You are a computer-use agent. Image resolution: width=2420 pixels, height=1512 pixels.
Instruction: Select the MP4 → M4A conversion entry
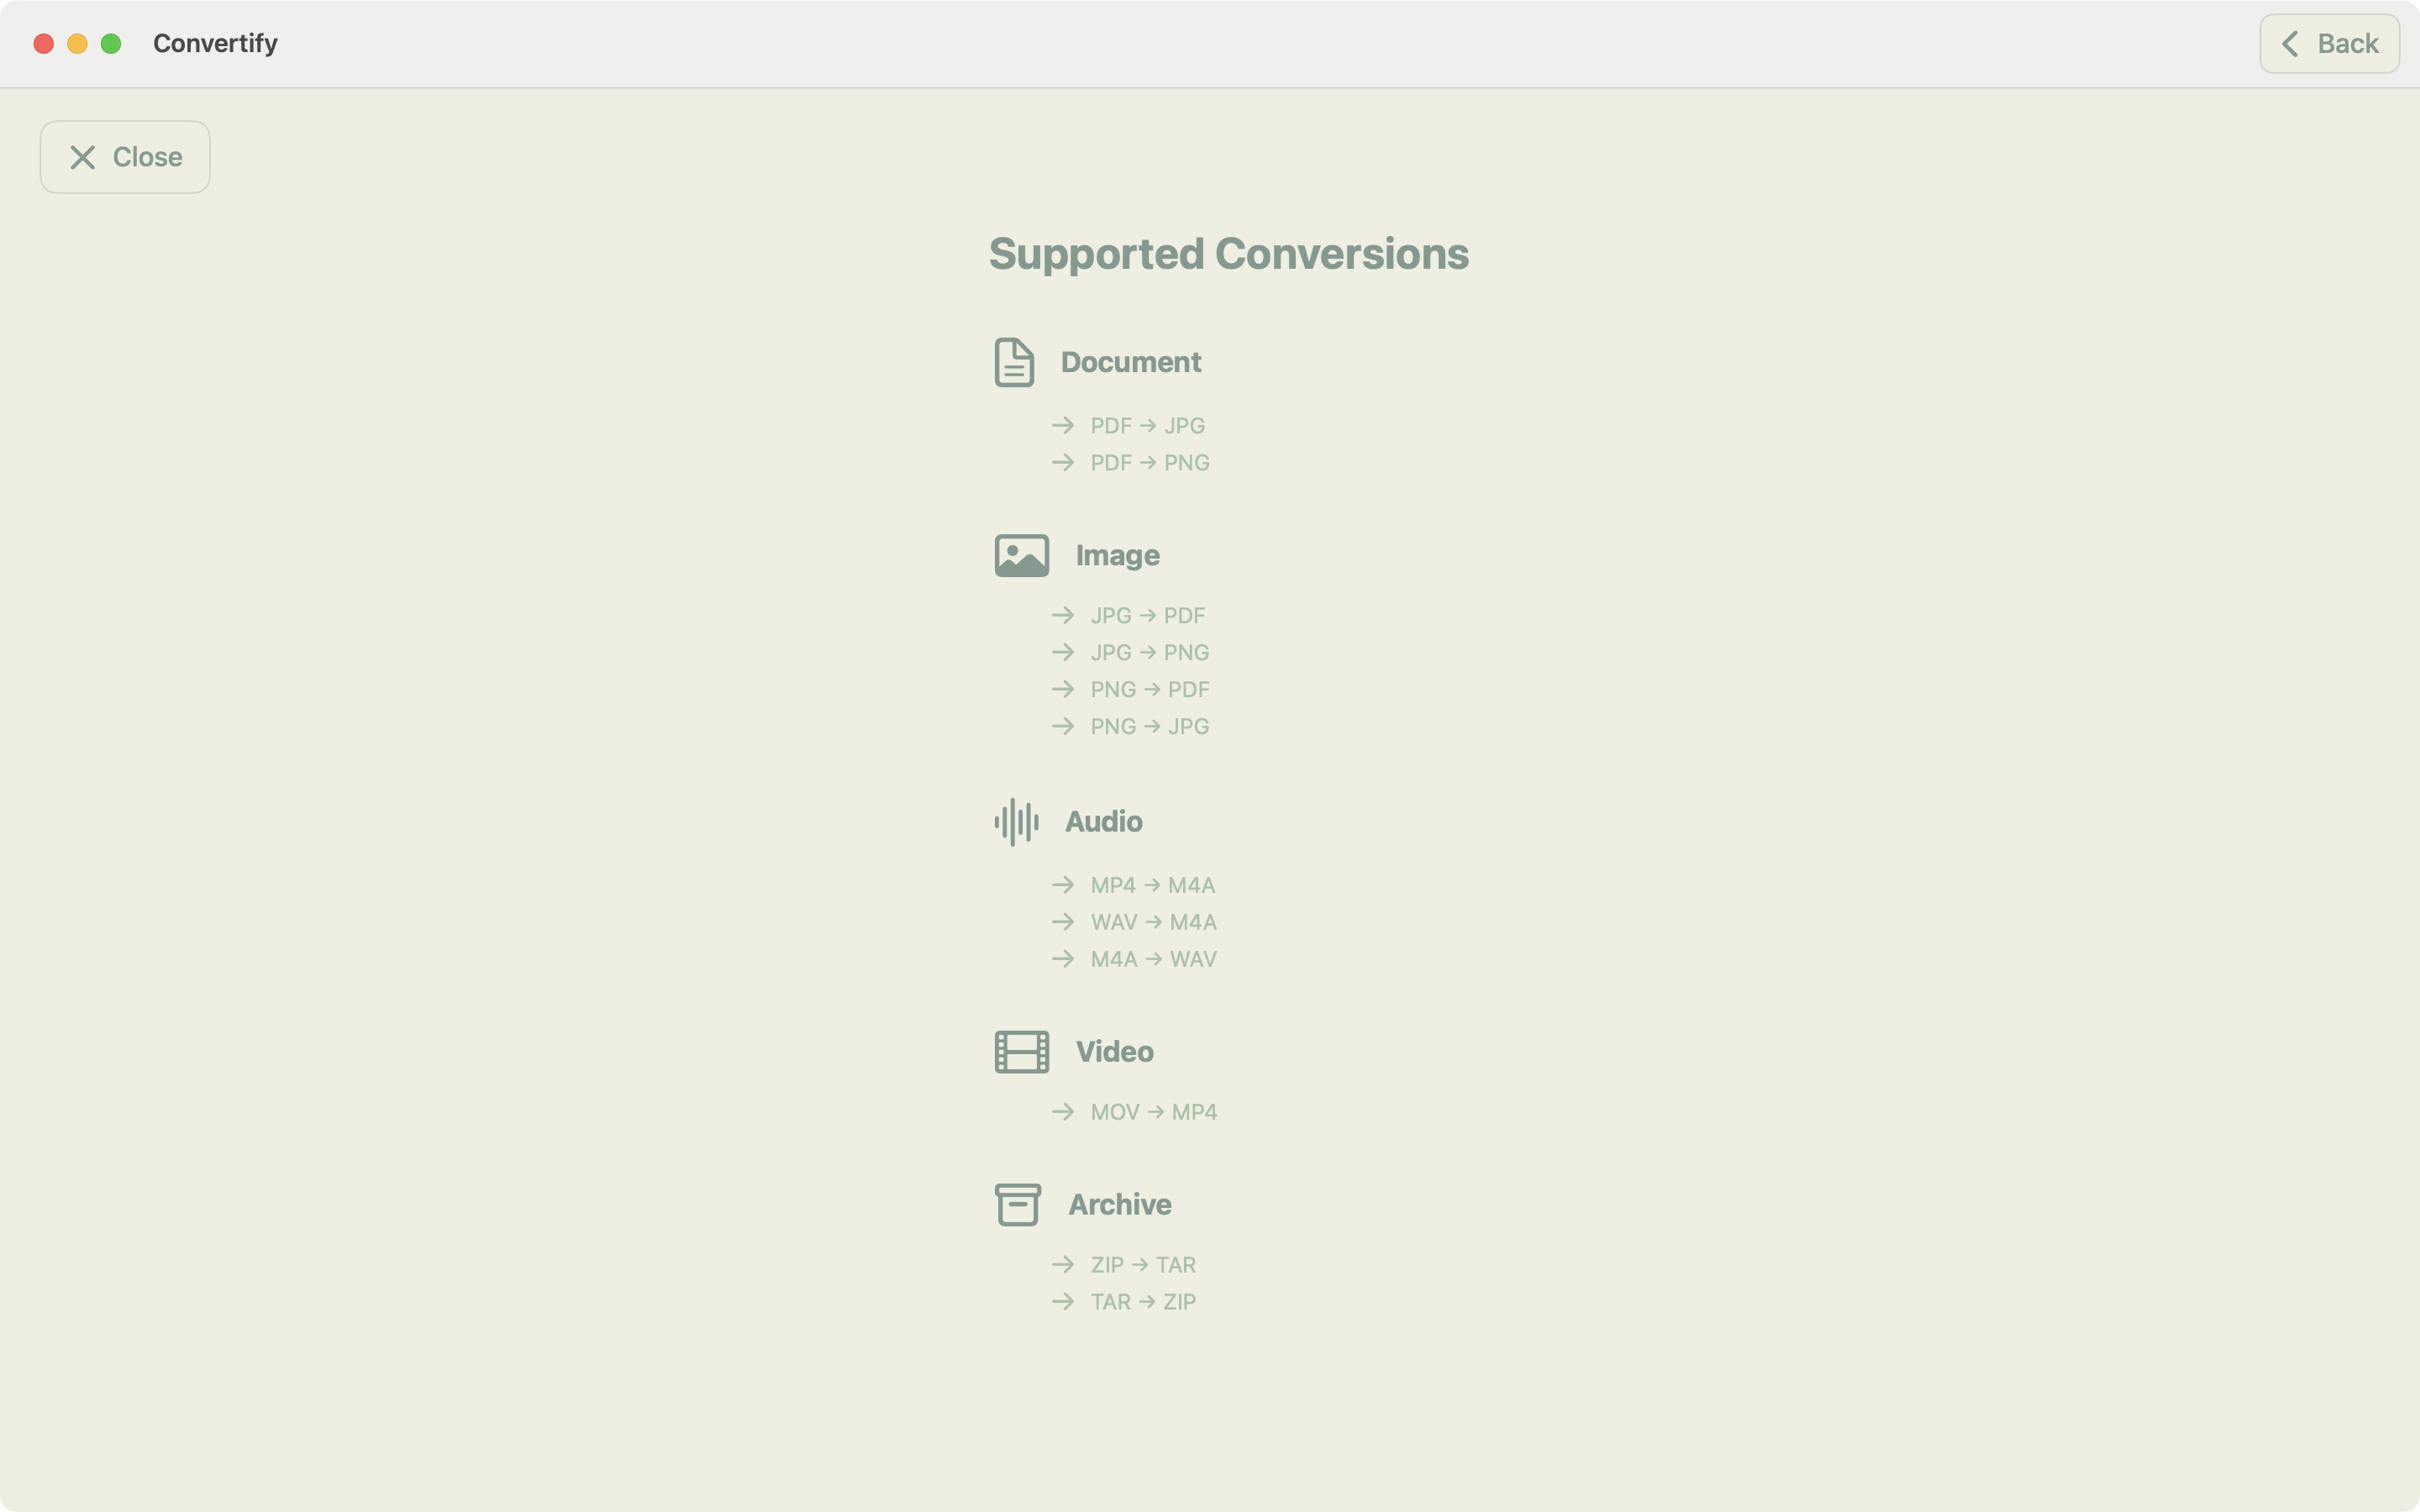click(1152, 886)
